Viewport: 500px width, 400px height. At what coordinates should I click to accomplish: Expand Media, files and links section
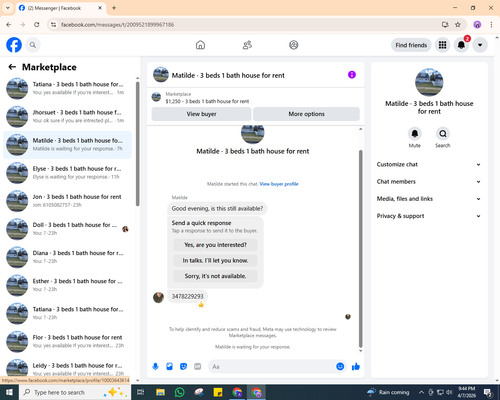click(429, 199)
